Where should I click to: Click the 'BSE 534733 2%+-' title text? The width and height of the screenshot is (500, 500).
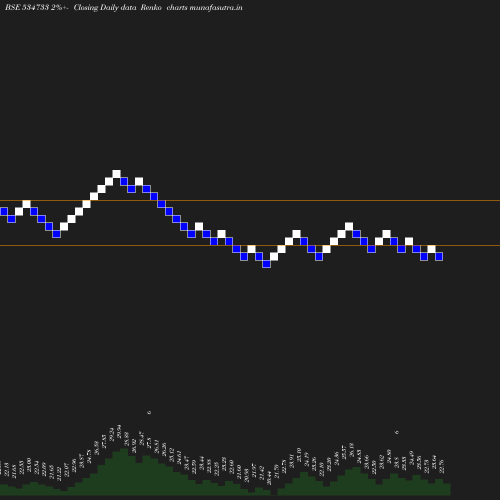[x=37, y=7]
